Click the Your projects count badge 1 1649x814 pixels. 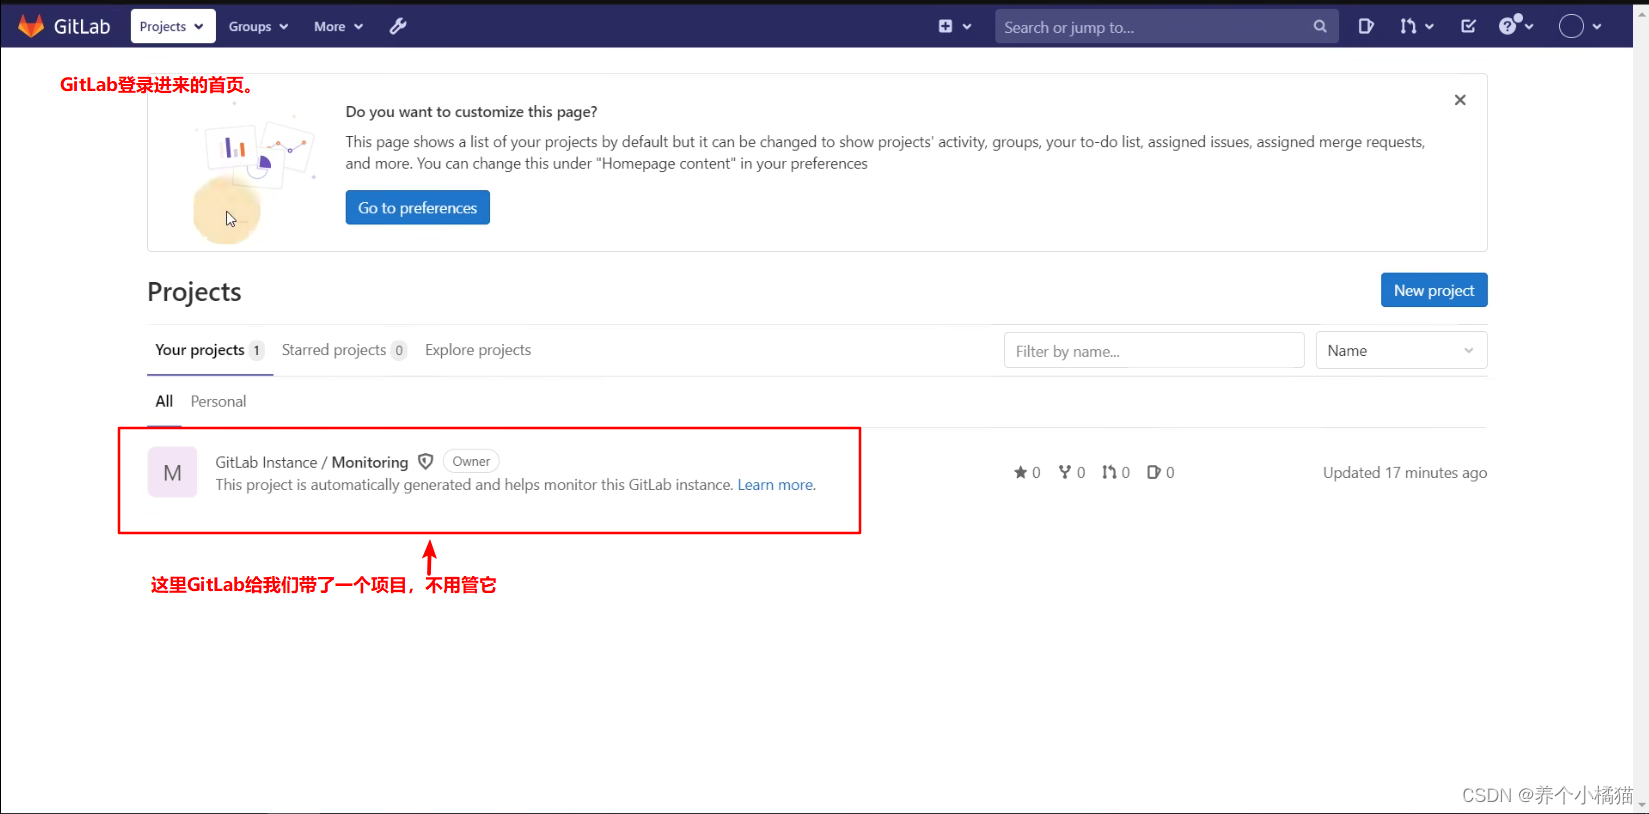[257, 350]
